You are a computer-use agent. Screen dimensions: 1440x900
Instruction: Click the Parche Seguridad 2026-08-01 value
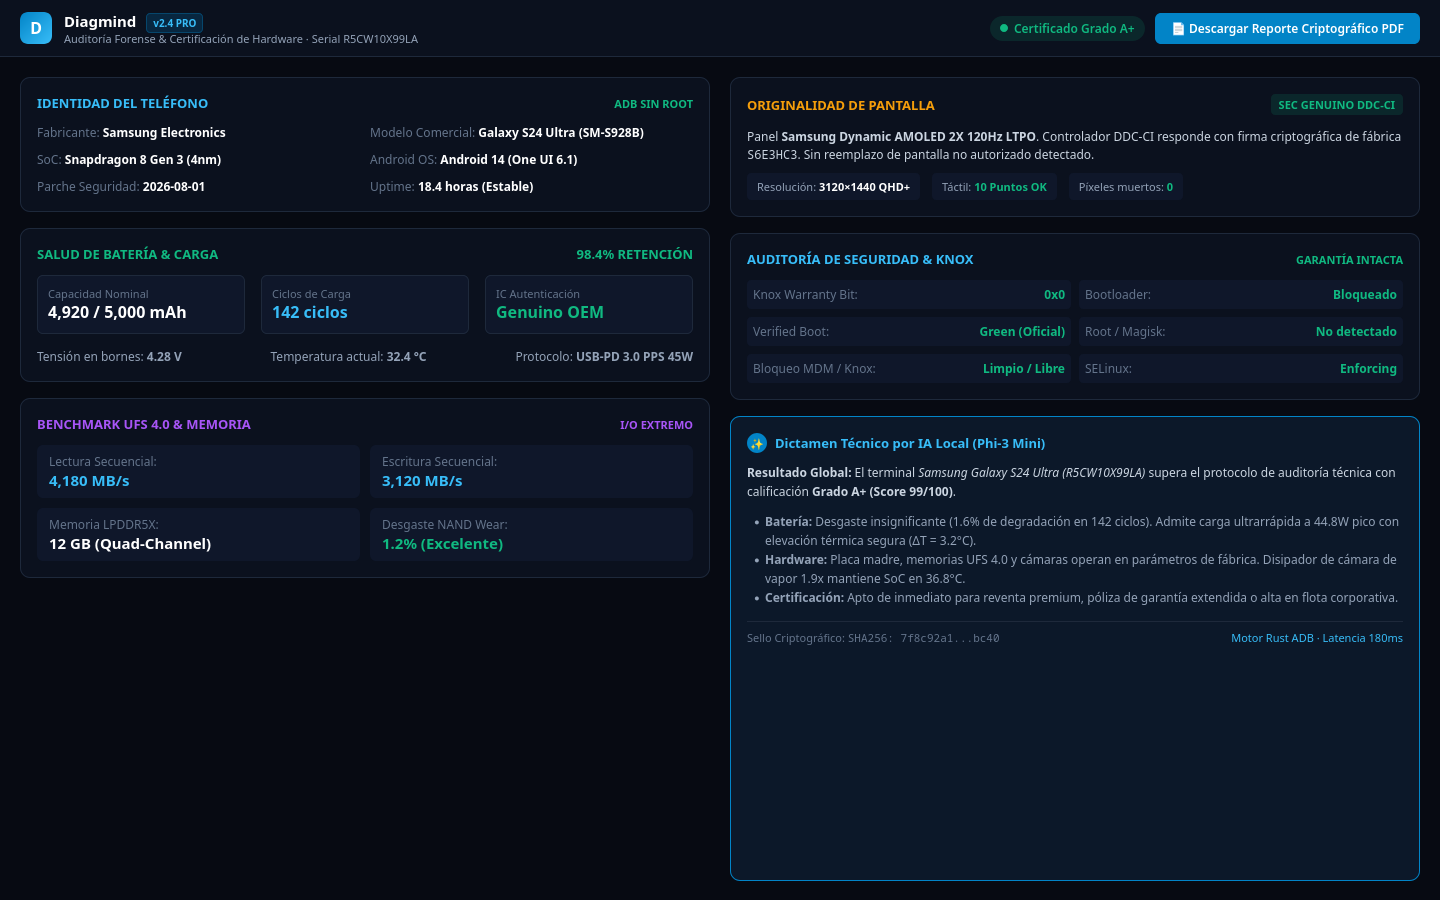click(174, 187)
